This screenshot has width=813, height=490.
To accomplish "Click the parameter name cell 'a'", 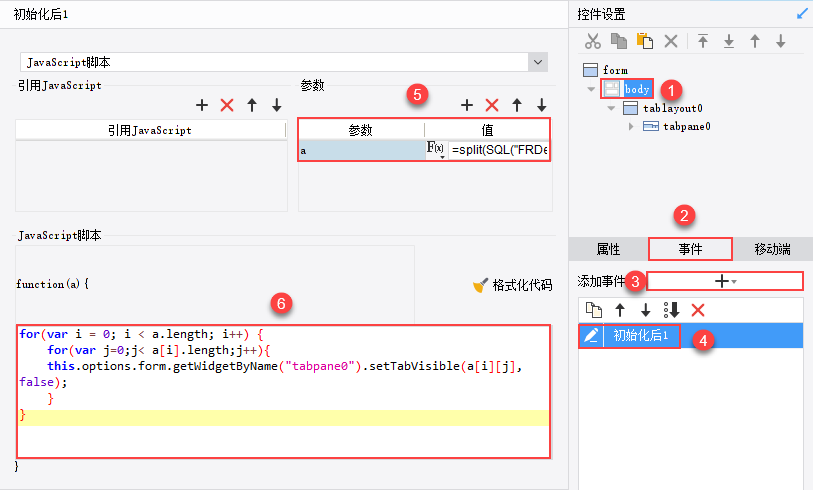I will point(361,150).
